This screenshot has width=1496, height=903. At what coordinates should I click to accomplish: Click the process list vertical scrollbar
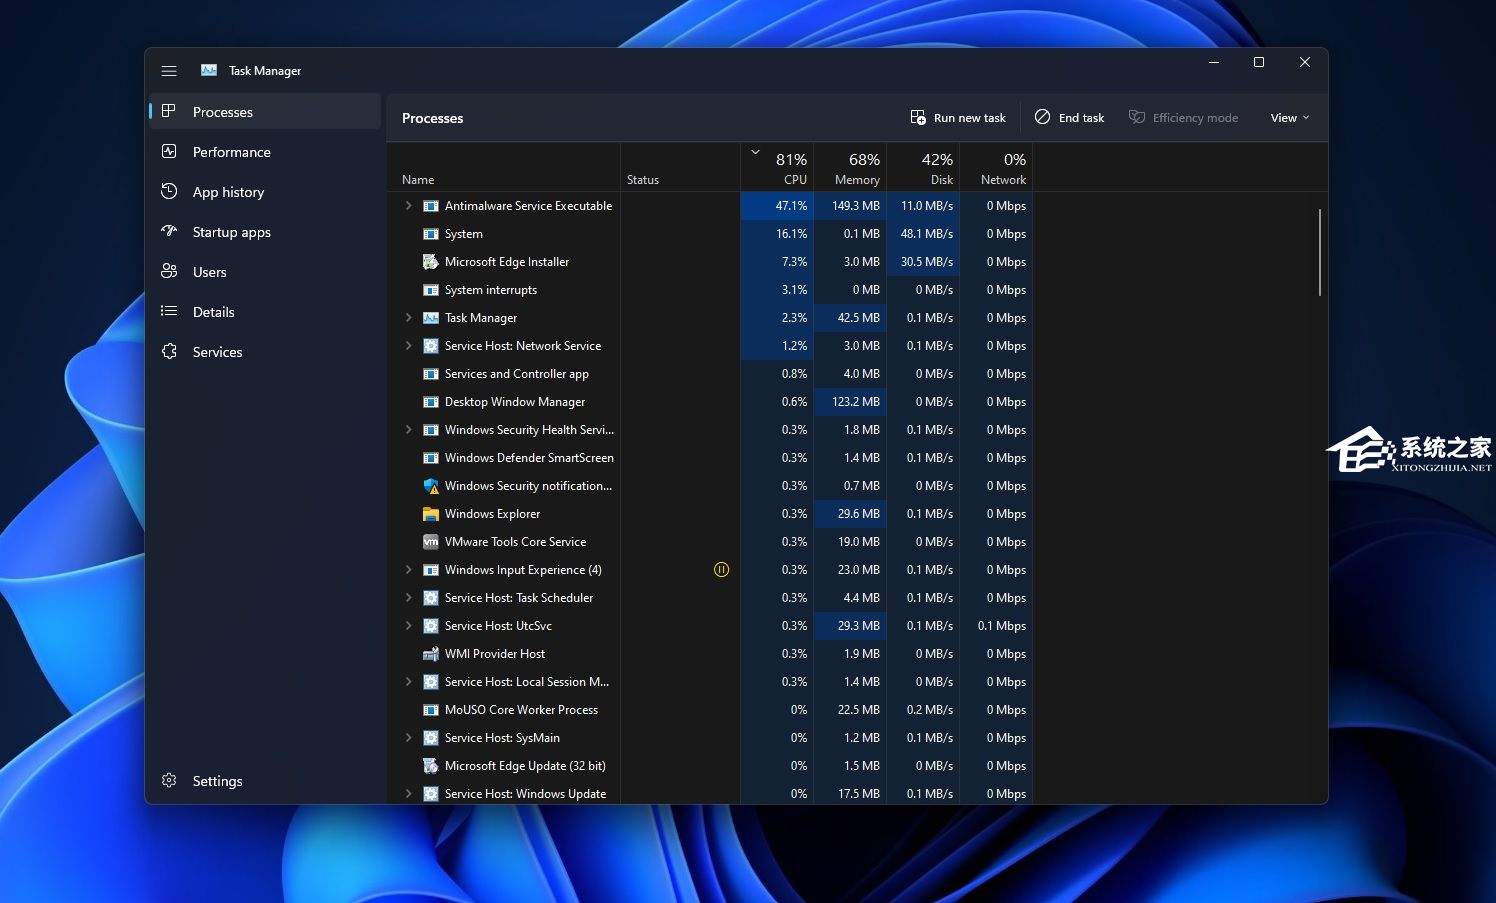click(1320, 252)
